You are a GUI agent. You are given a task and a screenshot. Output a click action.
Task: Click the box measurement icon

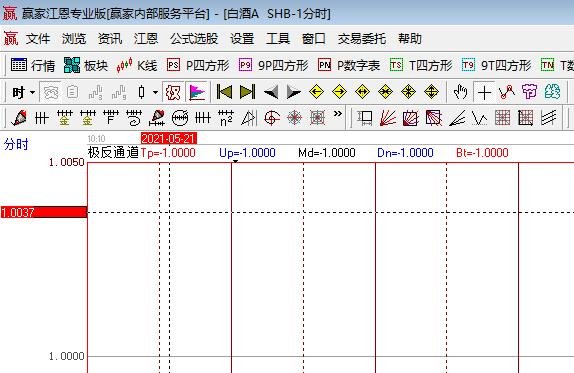365,118
